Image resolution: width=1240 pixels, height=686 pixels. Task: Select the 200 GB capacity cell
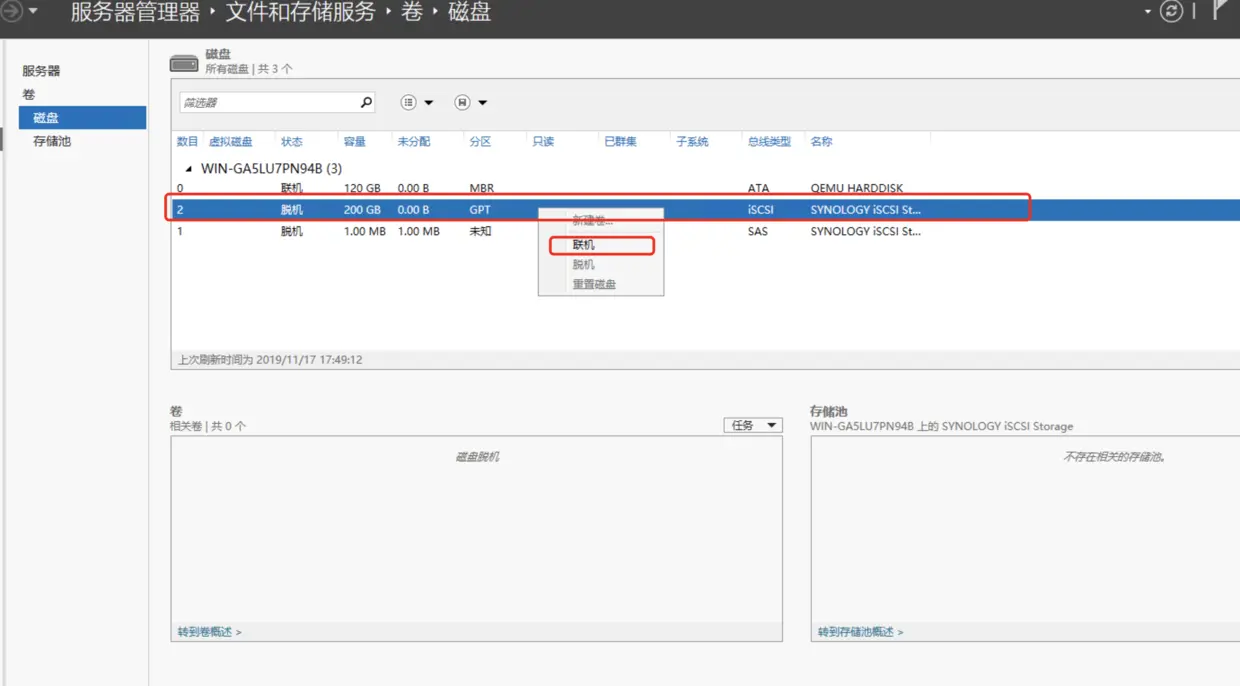362,210
